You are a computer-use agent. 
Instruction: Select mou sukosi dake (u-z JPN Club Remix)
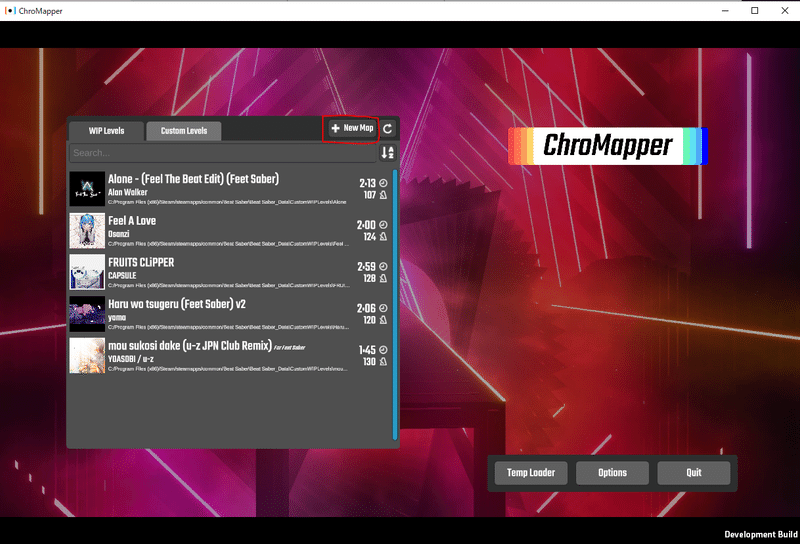[230, 356]
